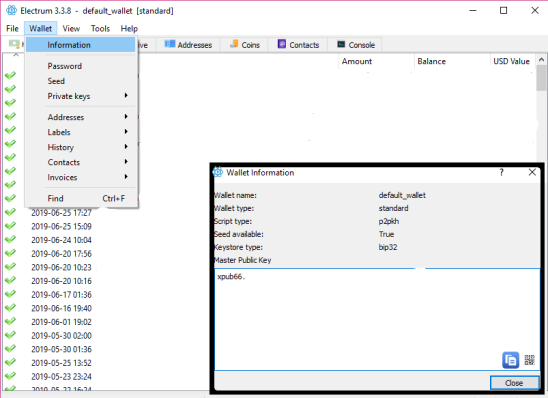Screen dimensions: 548x398
Task: Copy master public key to clipboard
Action: [510, 360]
